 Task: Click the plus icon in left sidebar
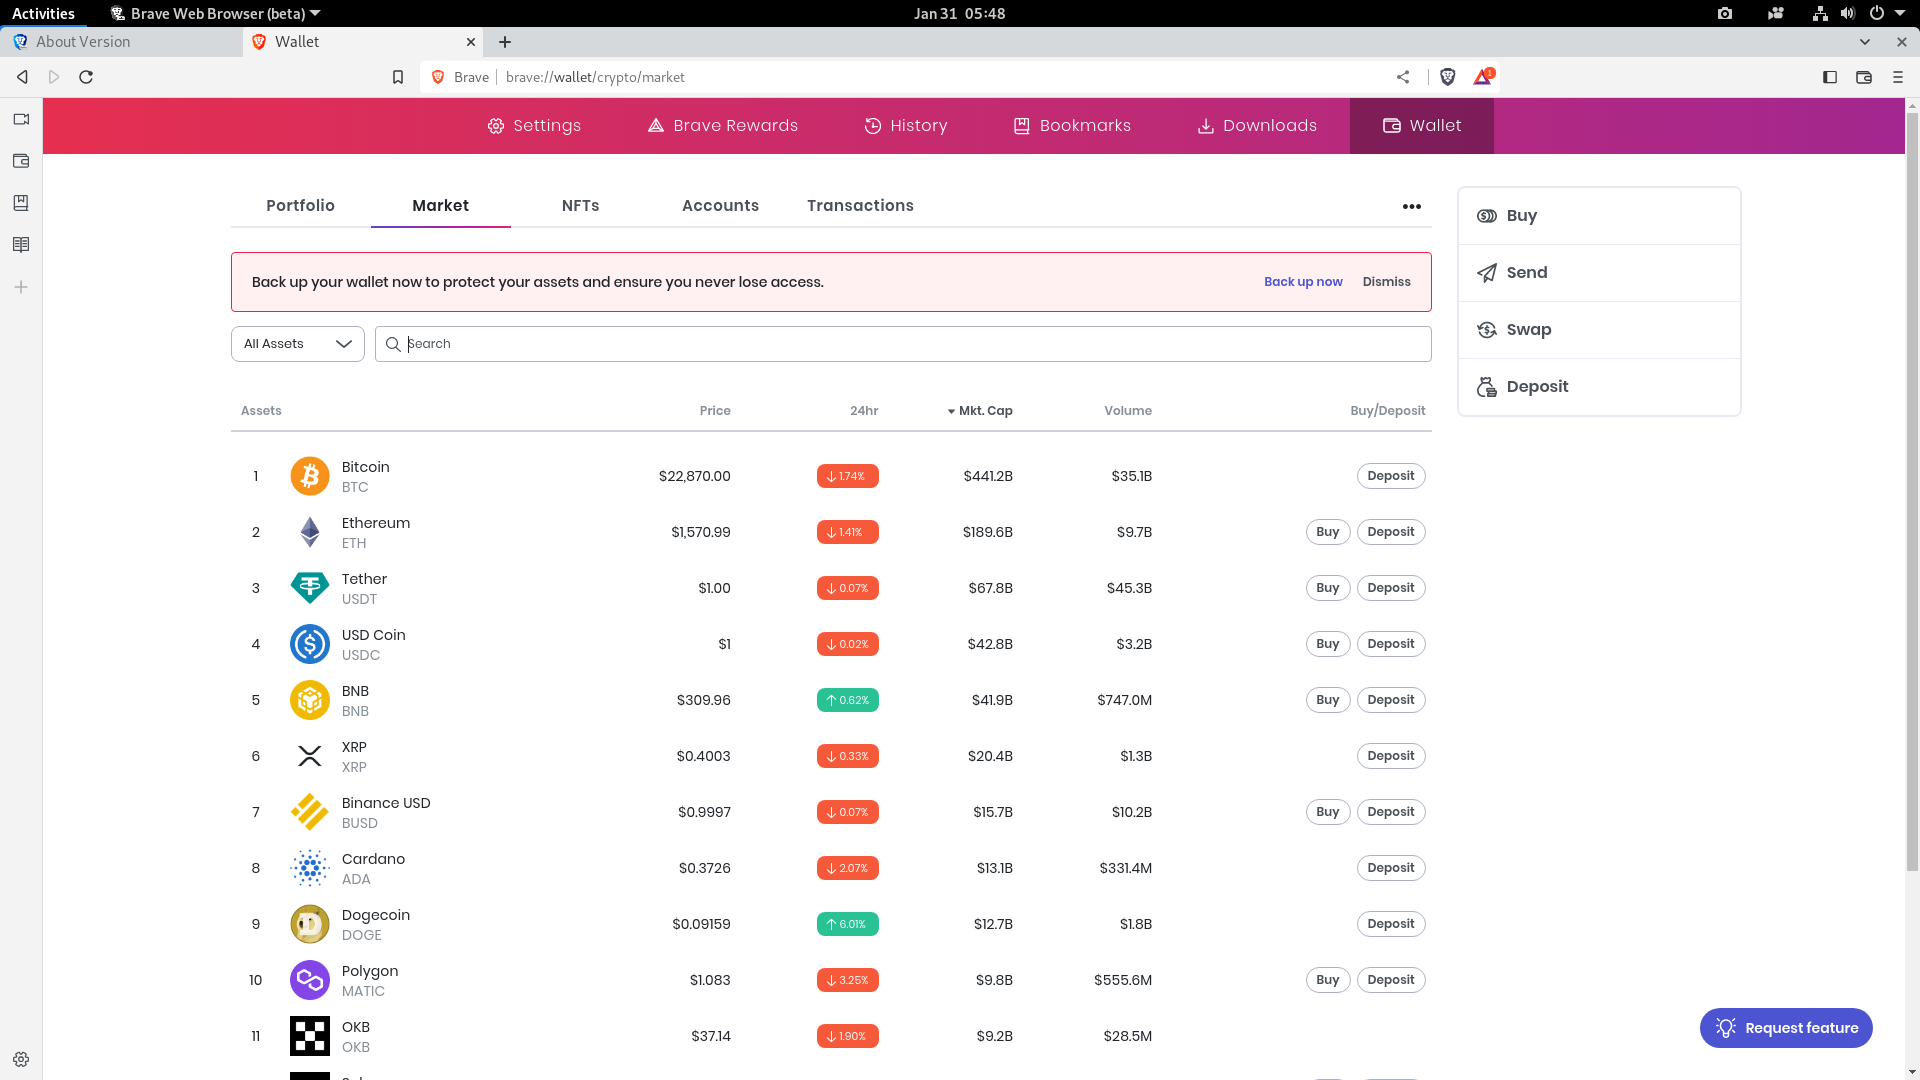point(20,287)
